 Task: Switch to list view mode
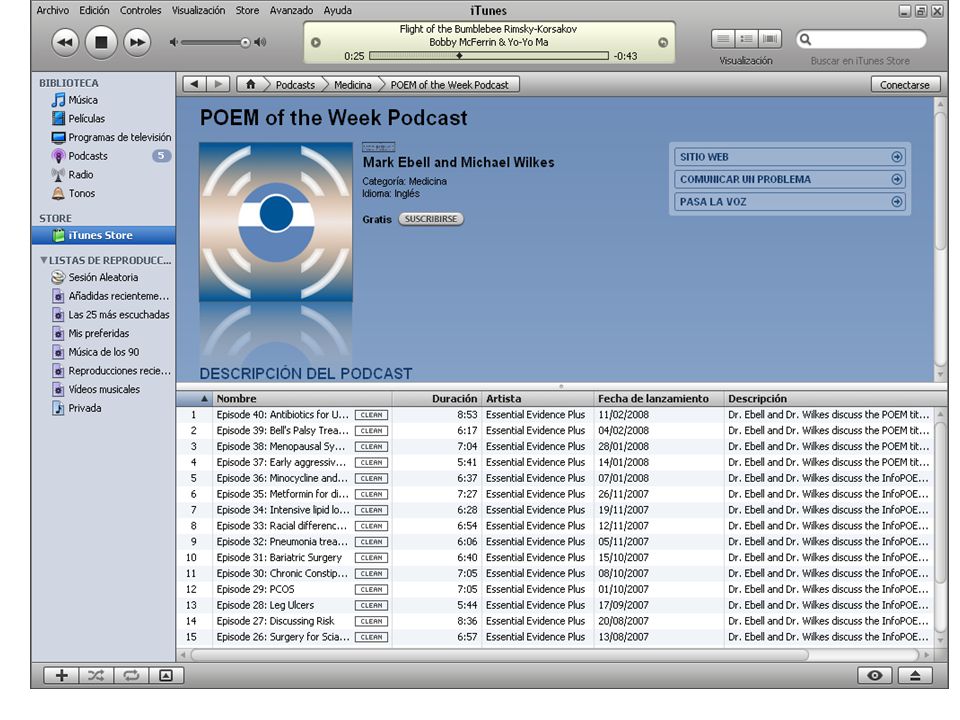click(723, 39)
